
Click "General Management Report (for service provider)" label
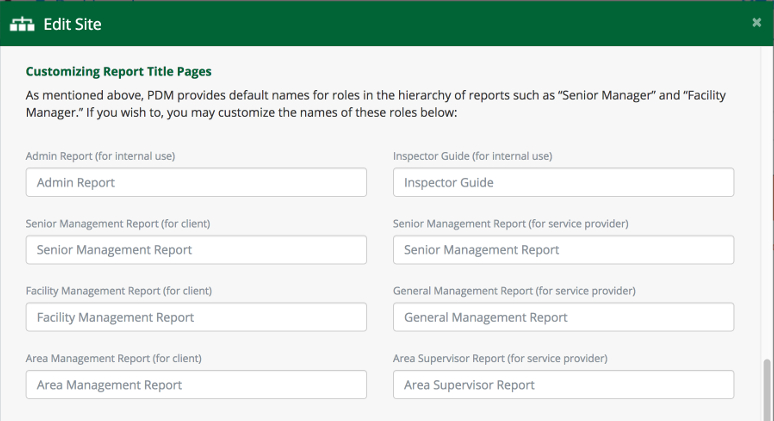click(x=514, y=291)
